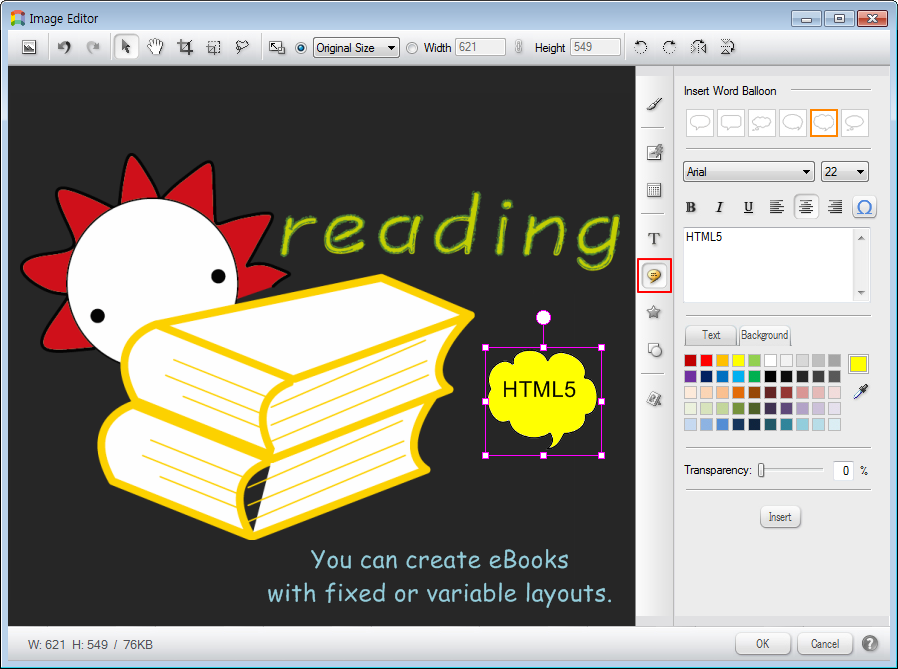Select the Brush tool in sidebar

pos(654,104)
